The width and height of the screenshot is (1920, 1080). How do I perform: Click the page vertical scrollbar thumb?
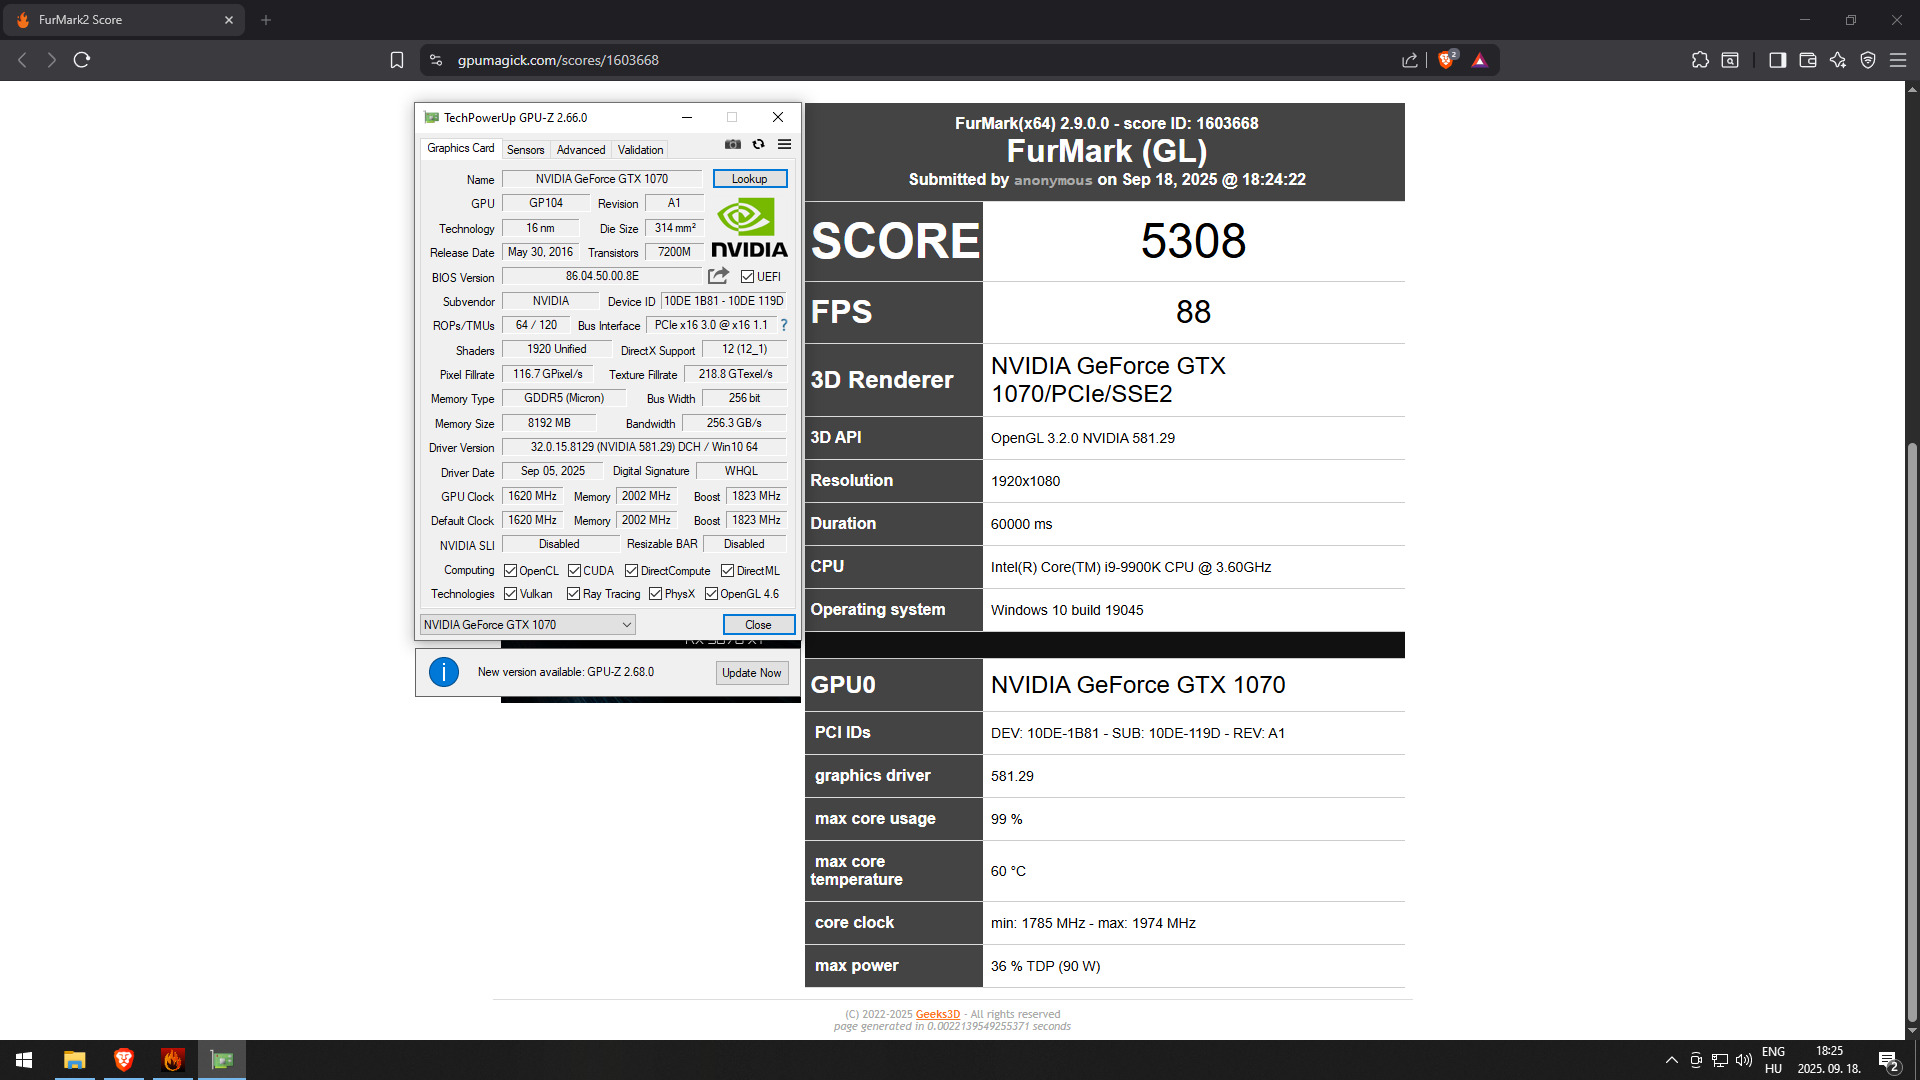pyautogui.click(x=1912, y=730)
